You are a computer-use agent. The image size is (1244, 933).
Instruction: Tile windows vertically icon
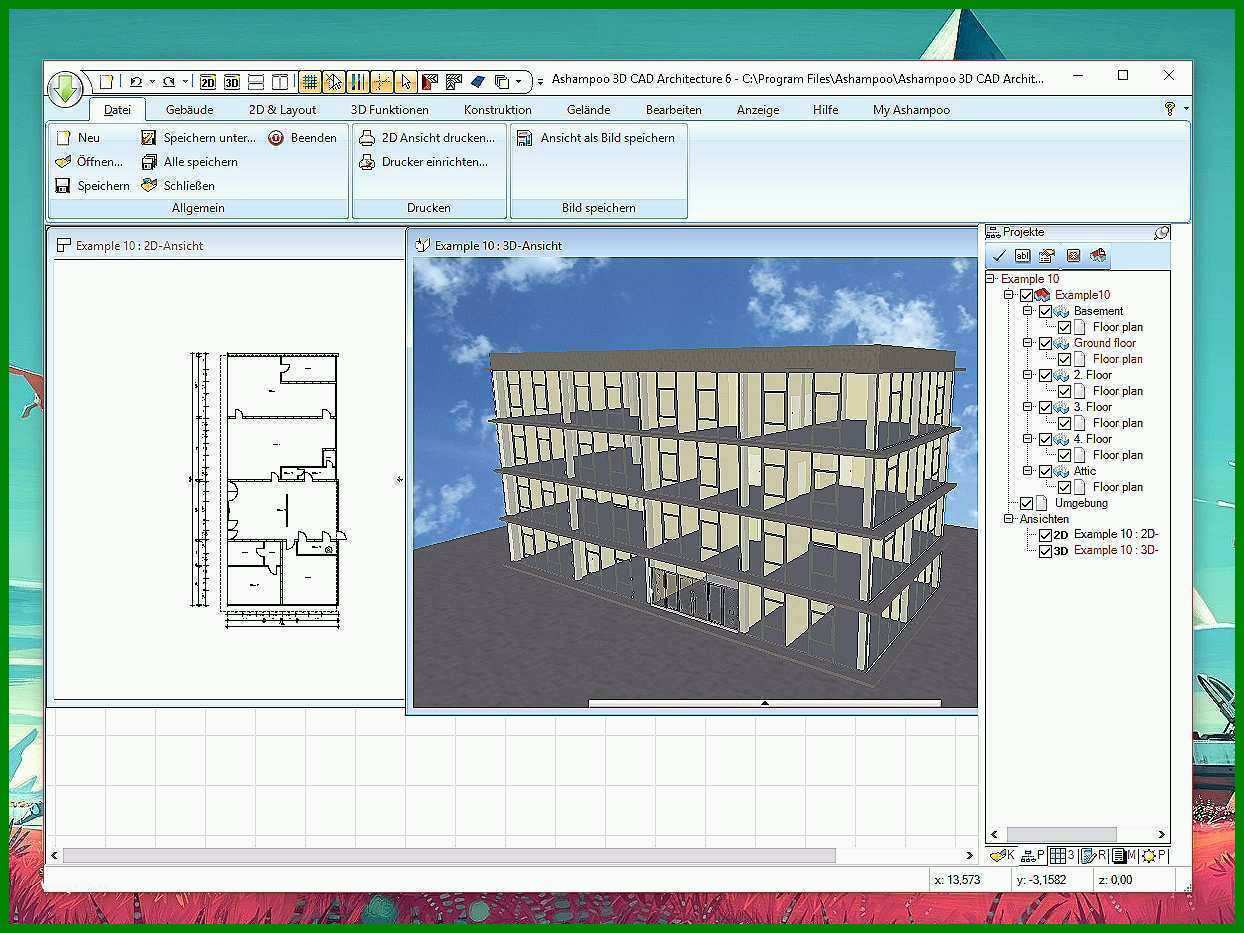pyautogui.click(x=280, y=82)
